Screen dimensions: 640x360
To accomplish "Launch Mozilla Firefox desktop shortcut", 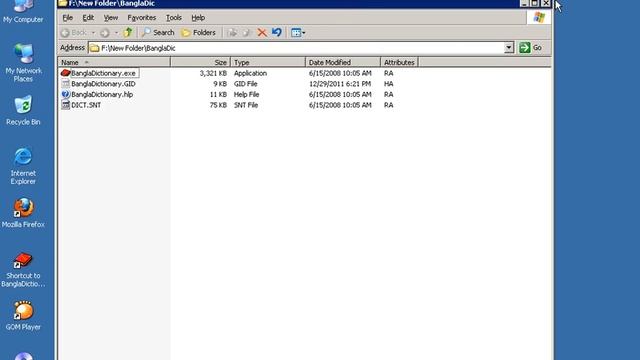I will click(23, 213).
